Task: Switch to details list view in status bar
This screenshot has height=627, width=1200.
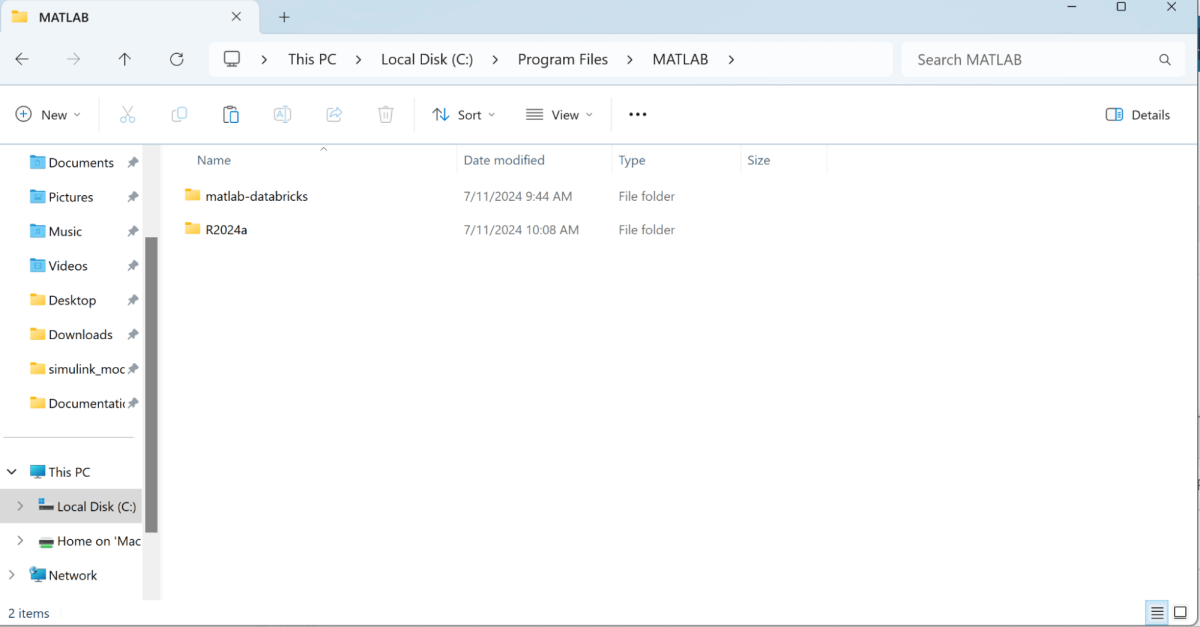Action: [x=1157, y=613]
